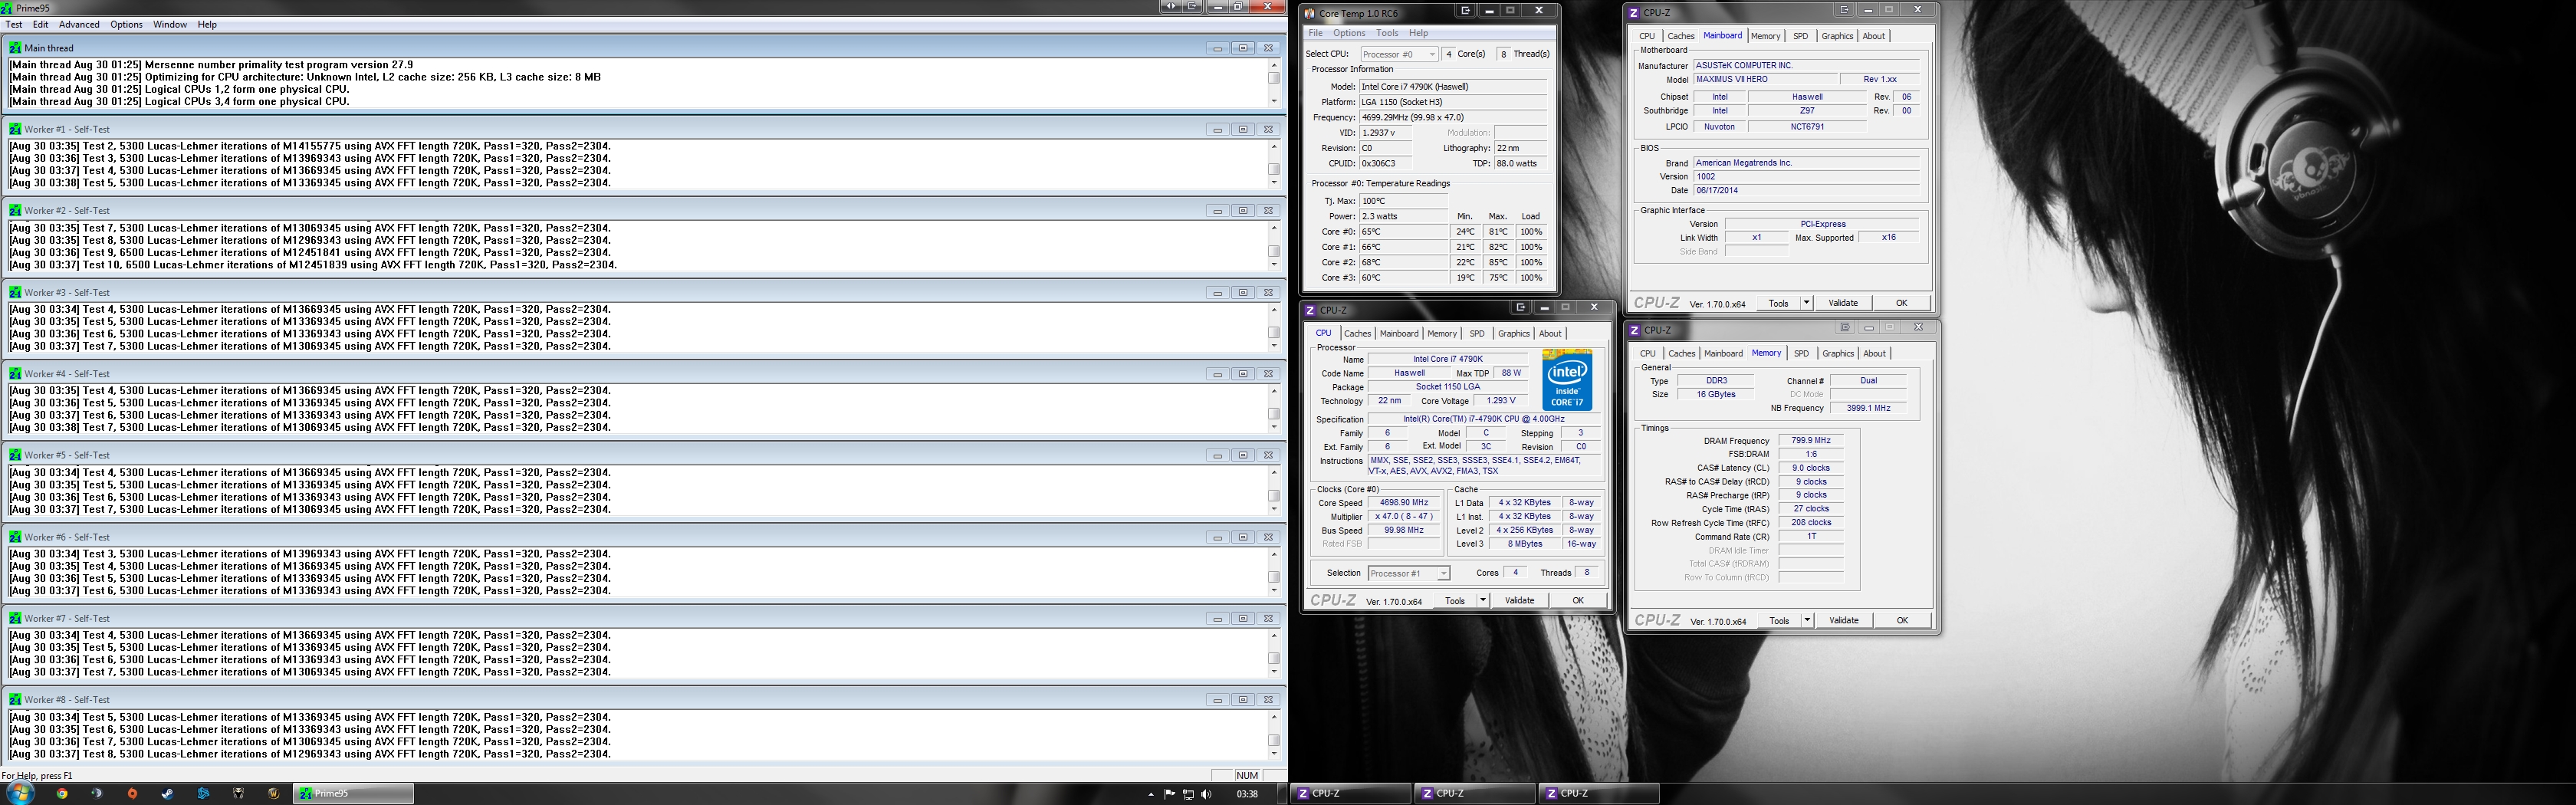Click the Worker #4 window icon
The height and width of the screenshot is (805, 2576).
(x=15, y=373)
